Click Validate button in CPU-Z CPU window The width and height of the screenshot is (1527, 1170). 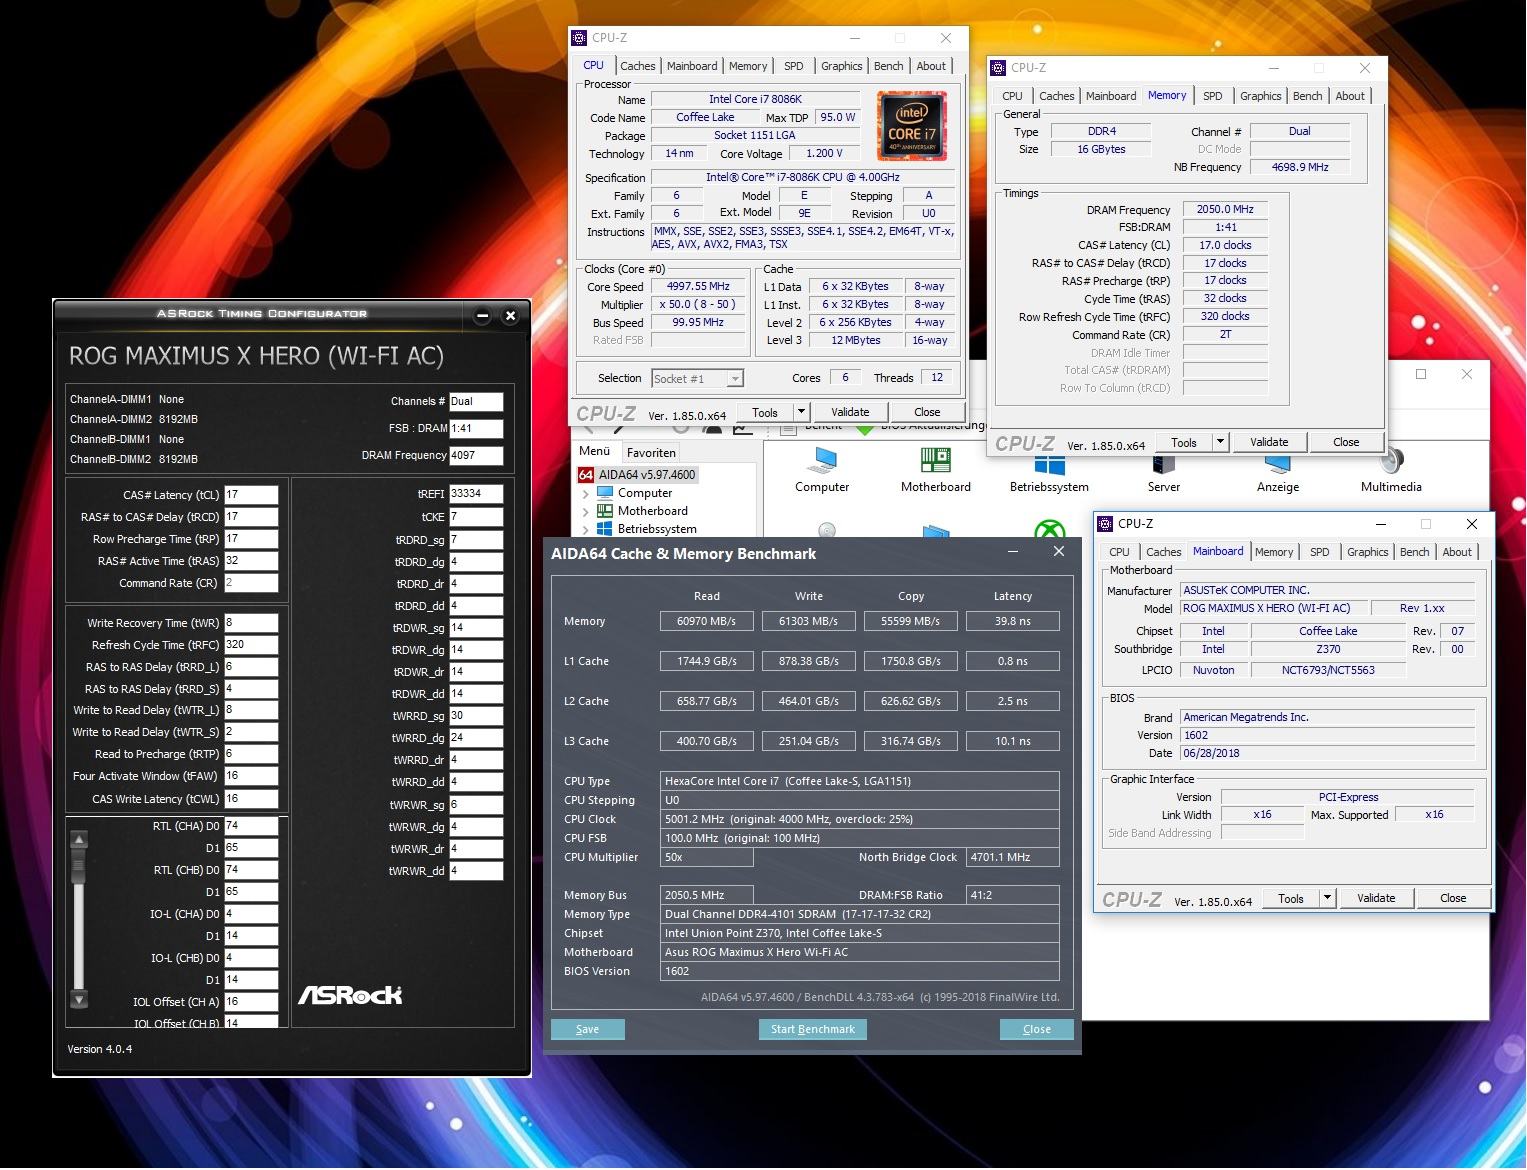click(x=850, y=412)
